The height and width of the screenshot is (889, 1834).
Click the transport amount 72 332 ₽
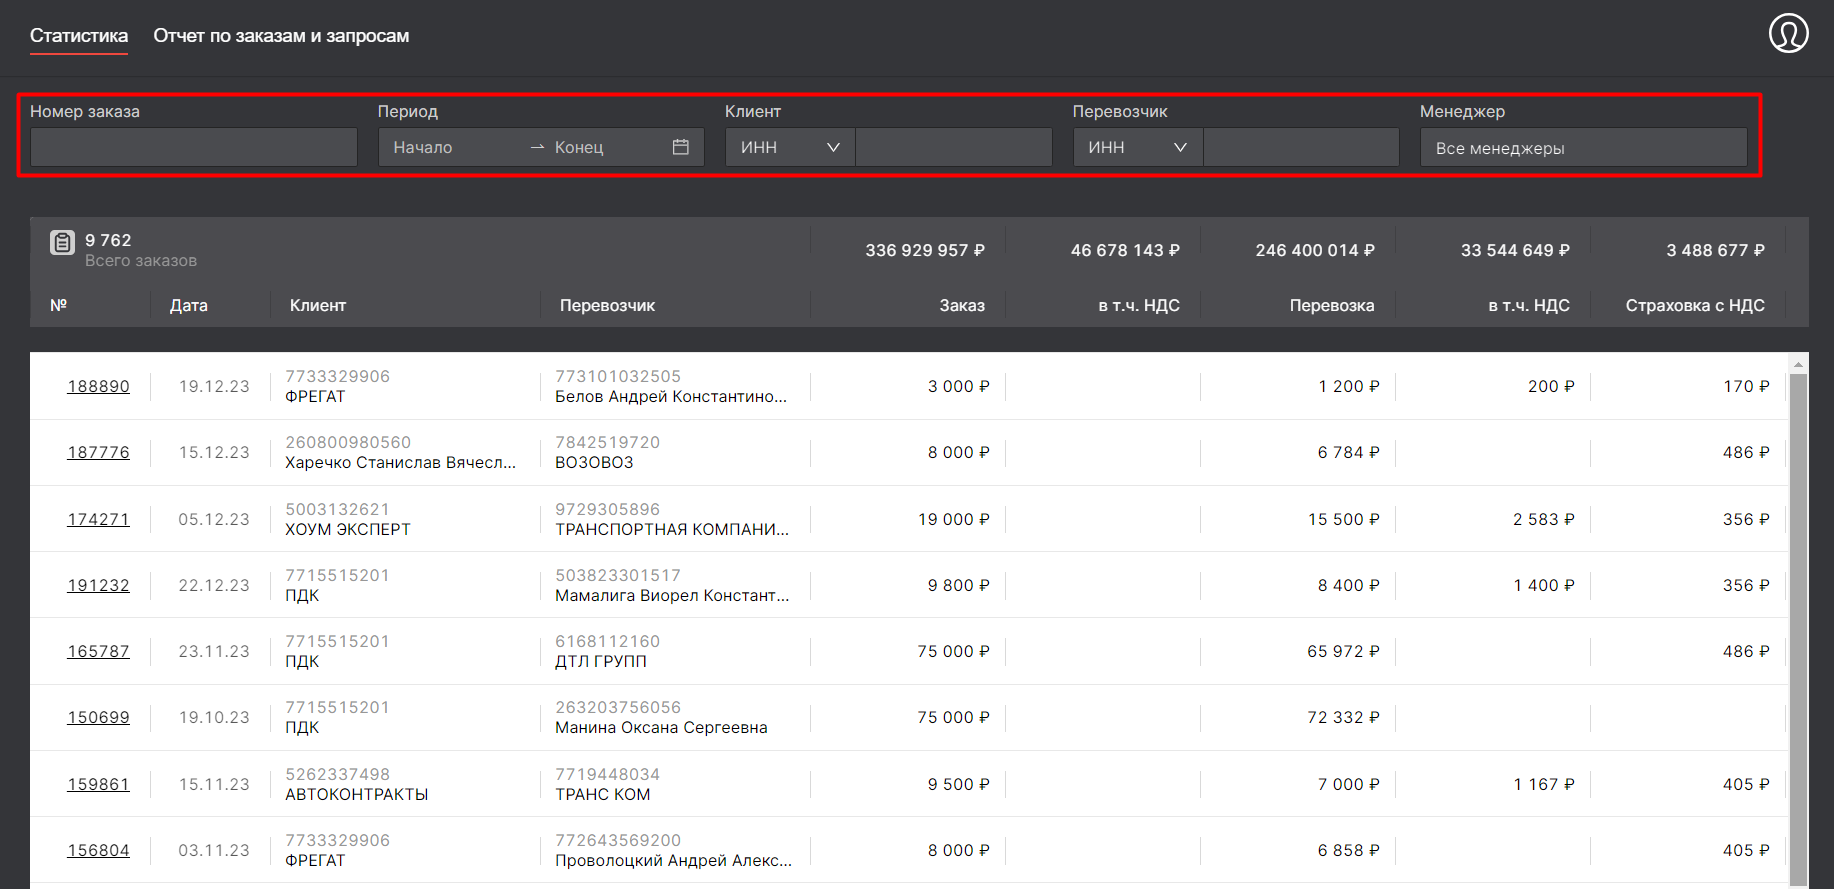point(1343,717)
